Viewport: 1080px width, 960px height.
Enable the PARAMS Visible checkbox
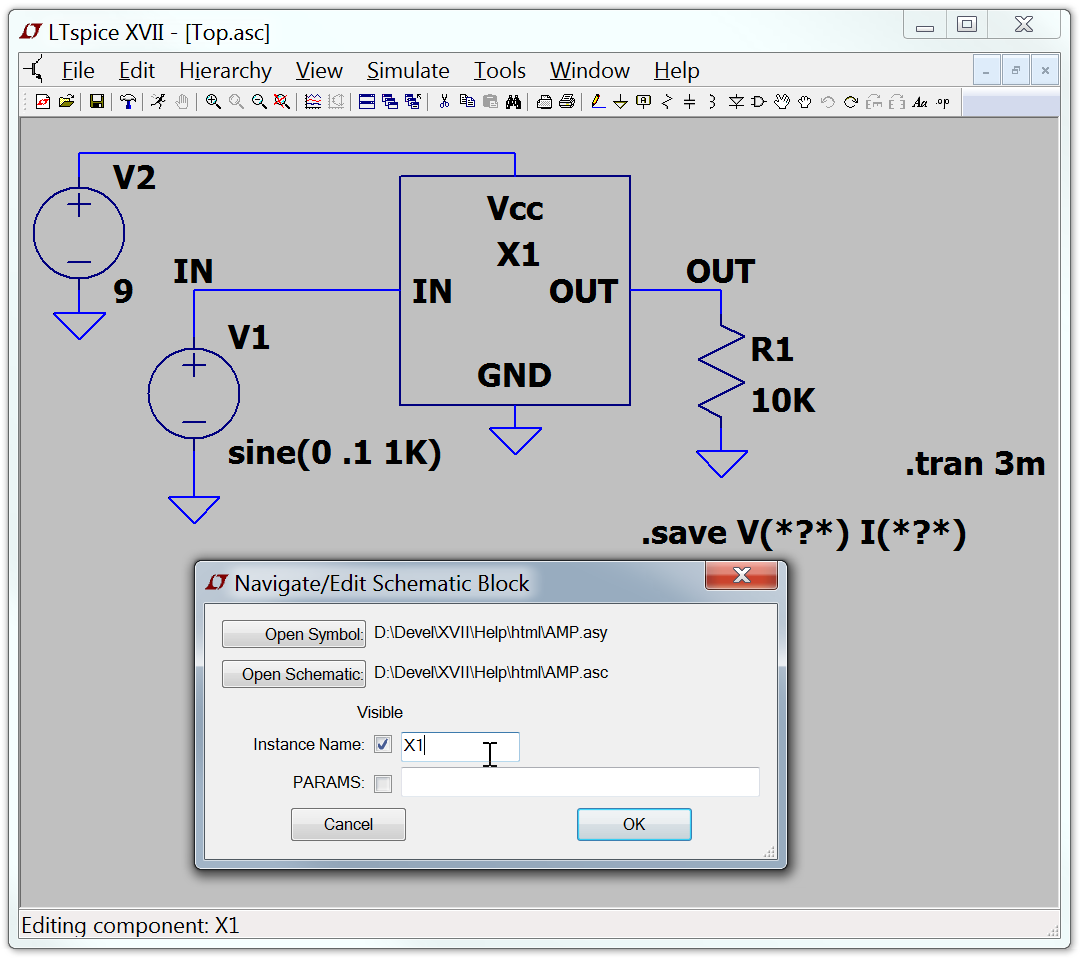click(x=383, y=784)
